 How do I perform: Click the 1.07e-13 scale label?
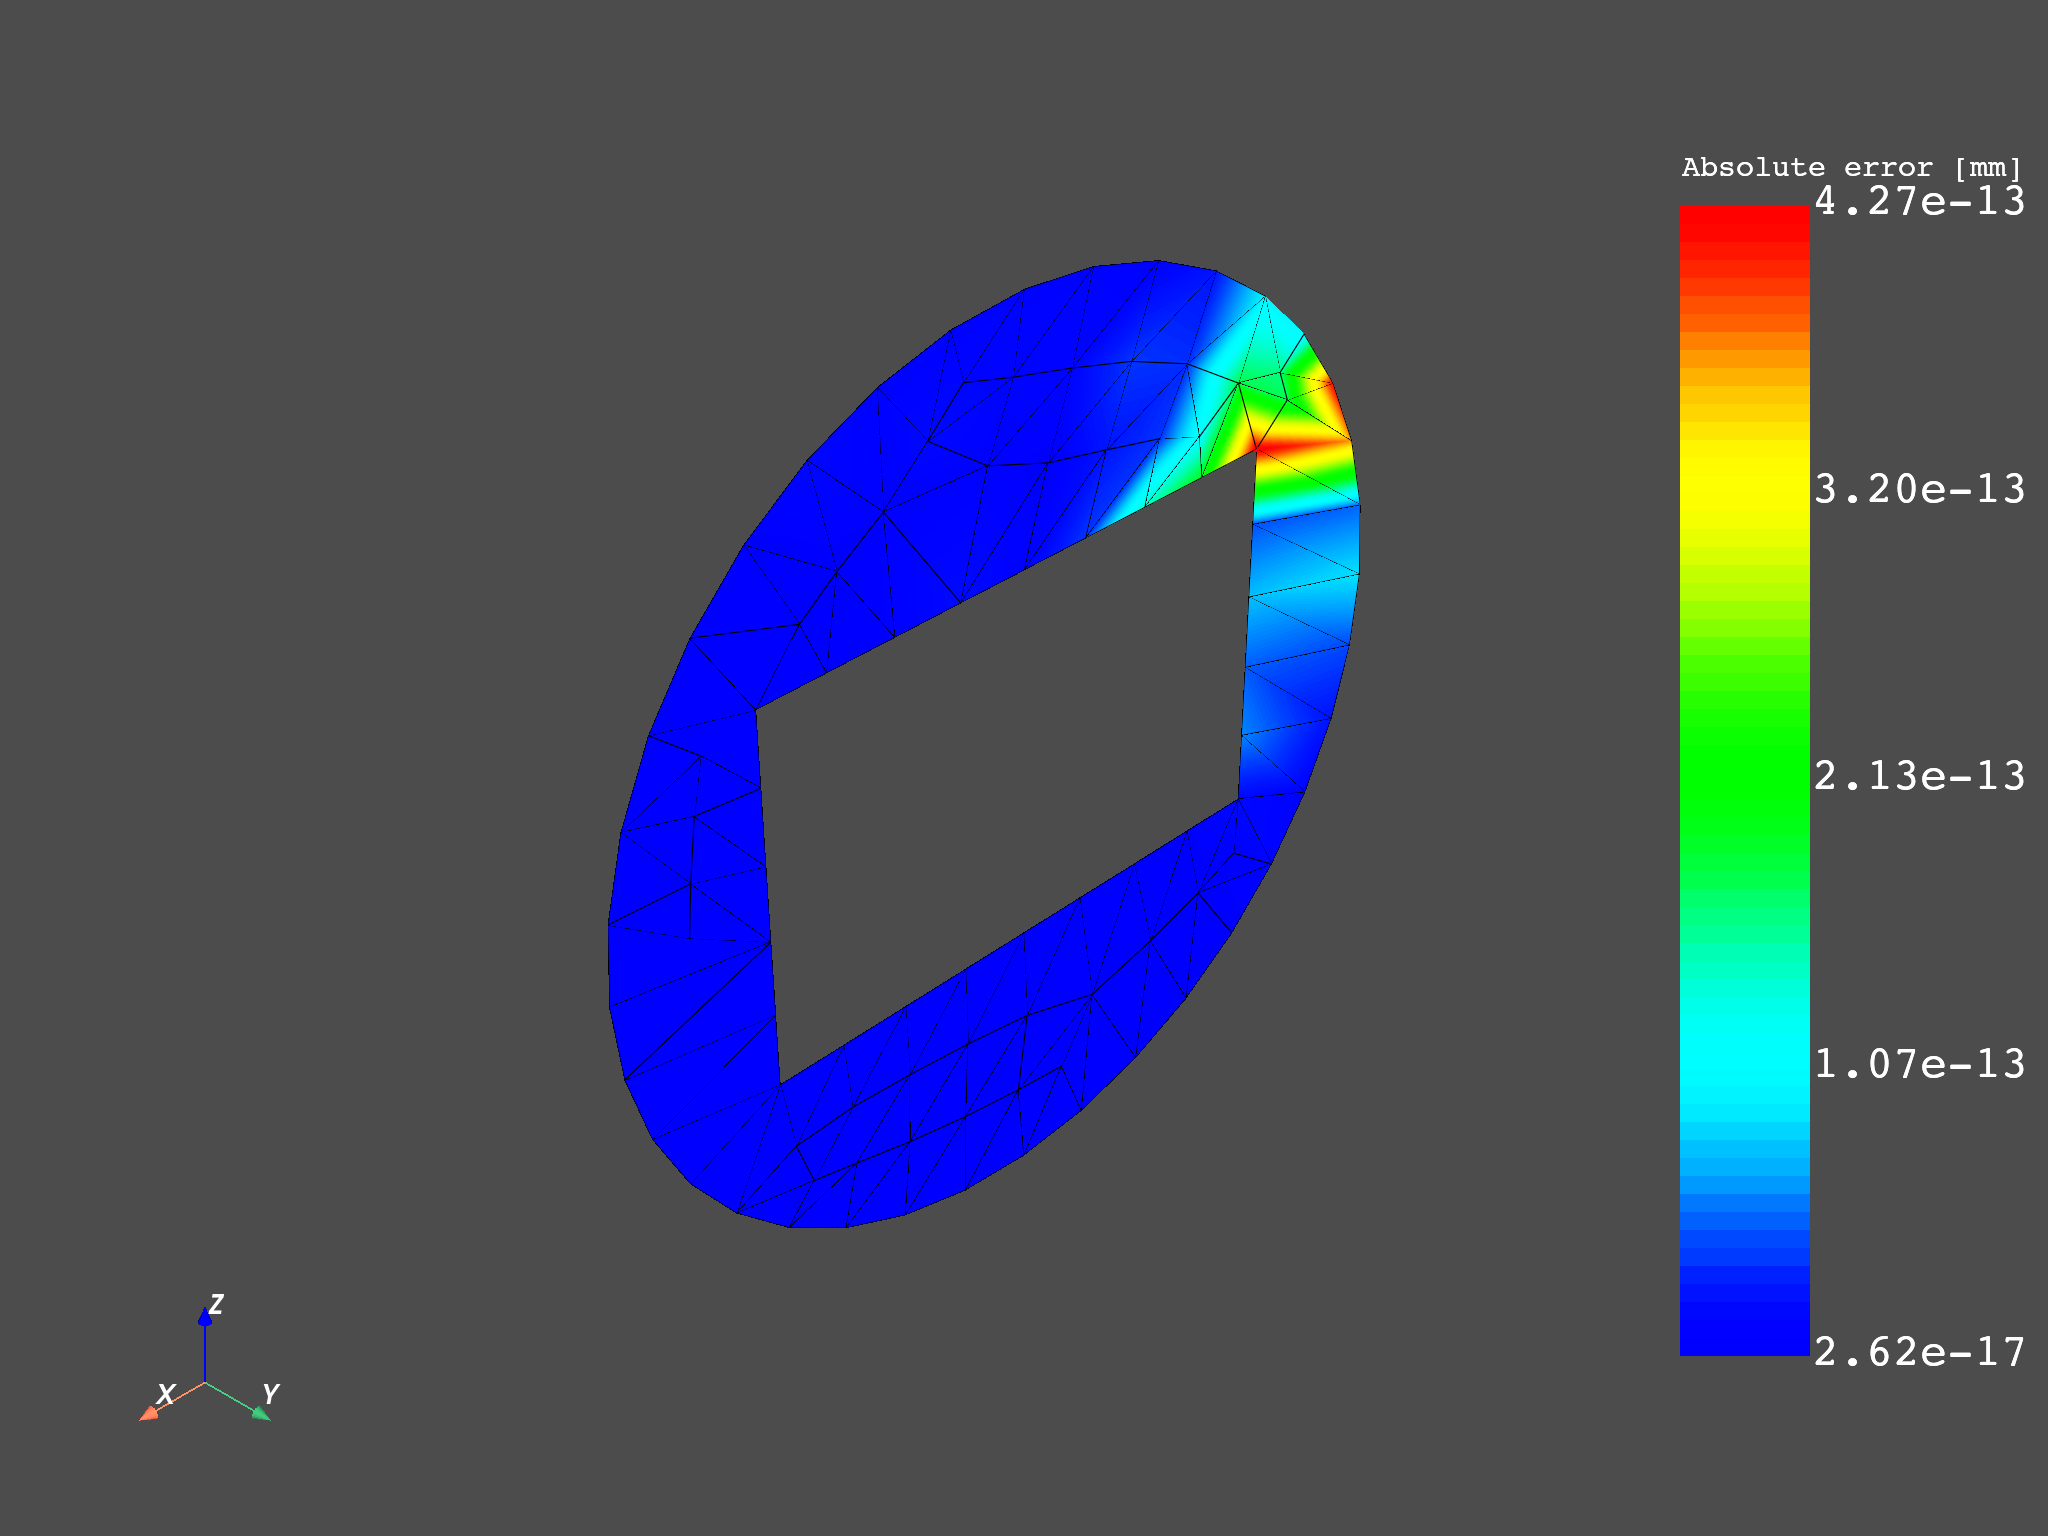pos(1919,1064)
